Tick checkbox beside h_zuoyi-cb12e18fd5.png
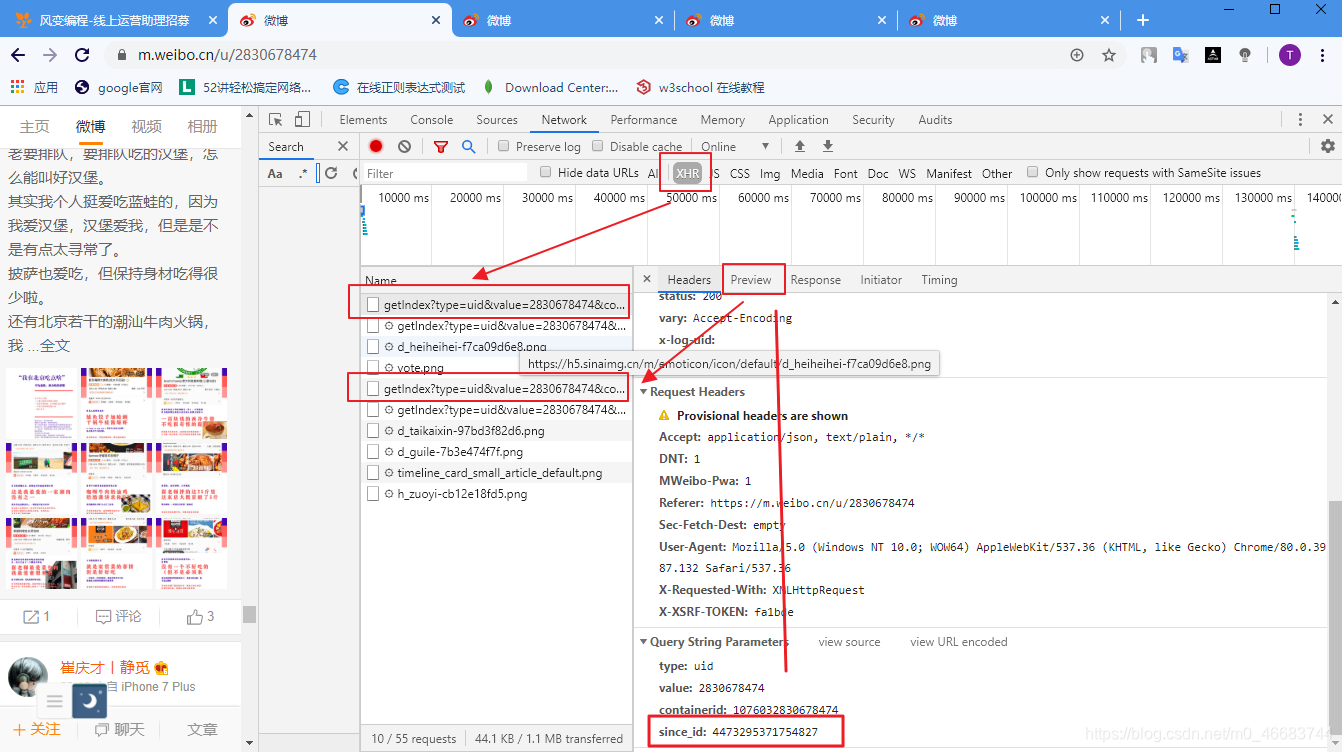 point(373,494)
